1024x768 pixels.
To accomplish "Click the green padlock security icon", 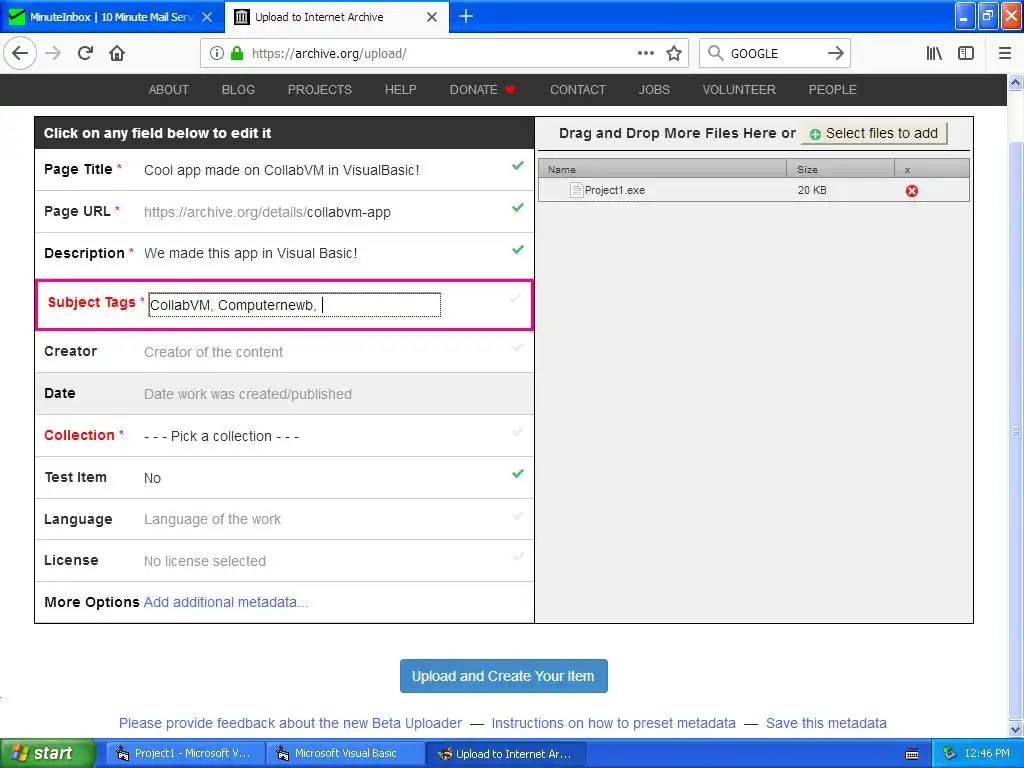I will (237, 54).
